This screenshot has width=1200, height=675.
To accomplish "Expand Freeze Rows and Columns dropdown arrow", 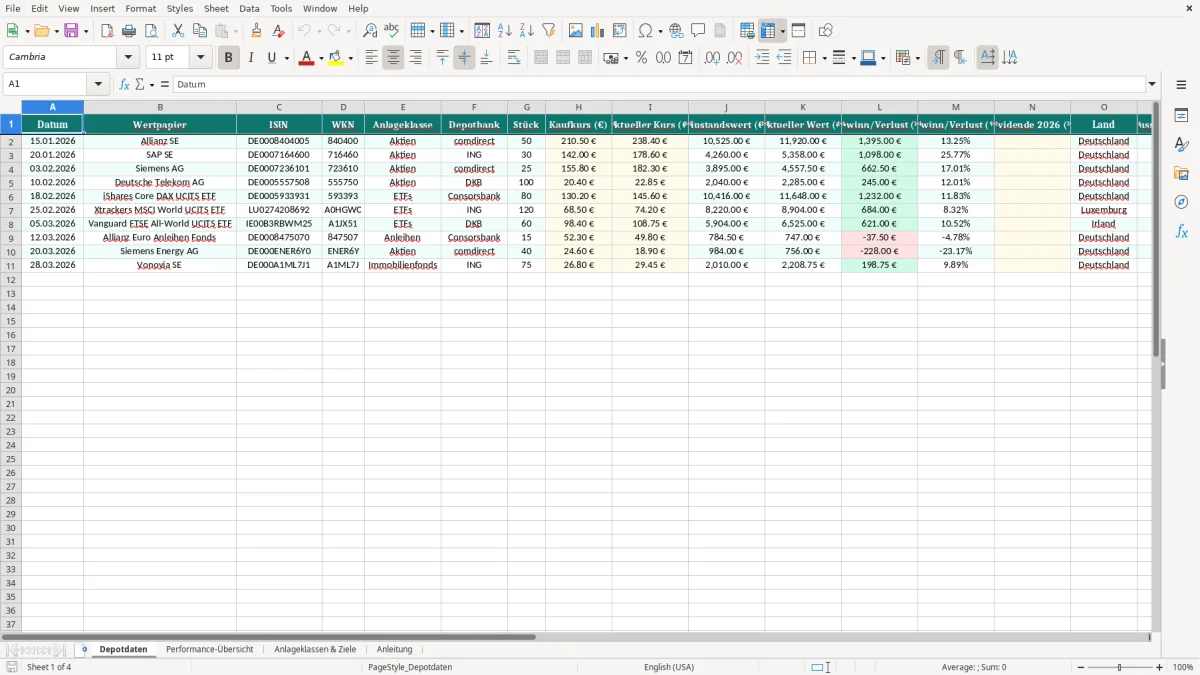I will point(783,31).
